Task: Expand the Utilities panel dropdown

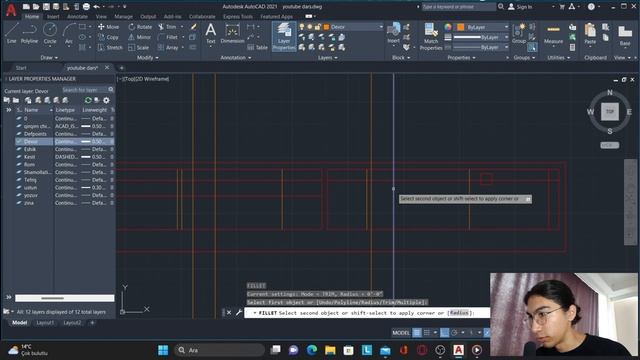Action: [558, 58]
